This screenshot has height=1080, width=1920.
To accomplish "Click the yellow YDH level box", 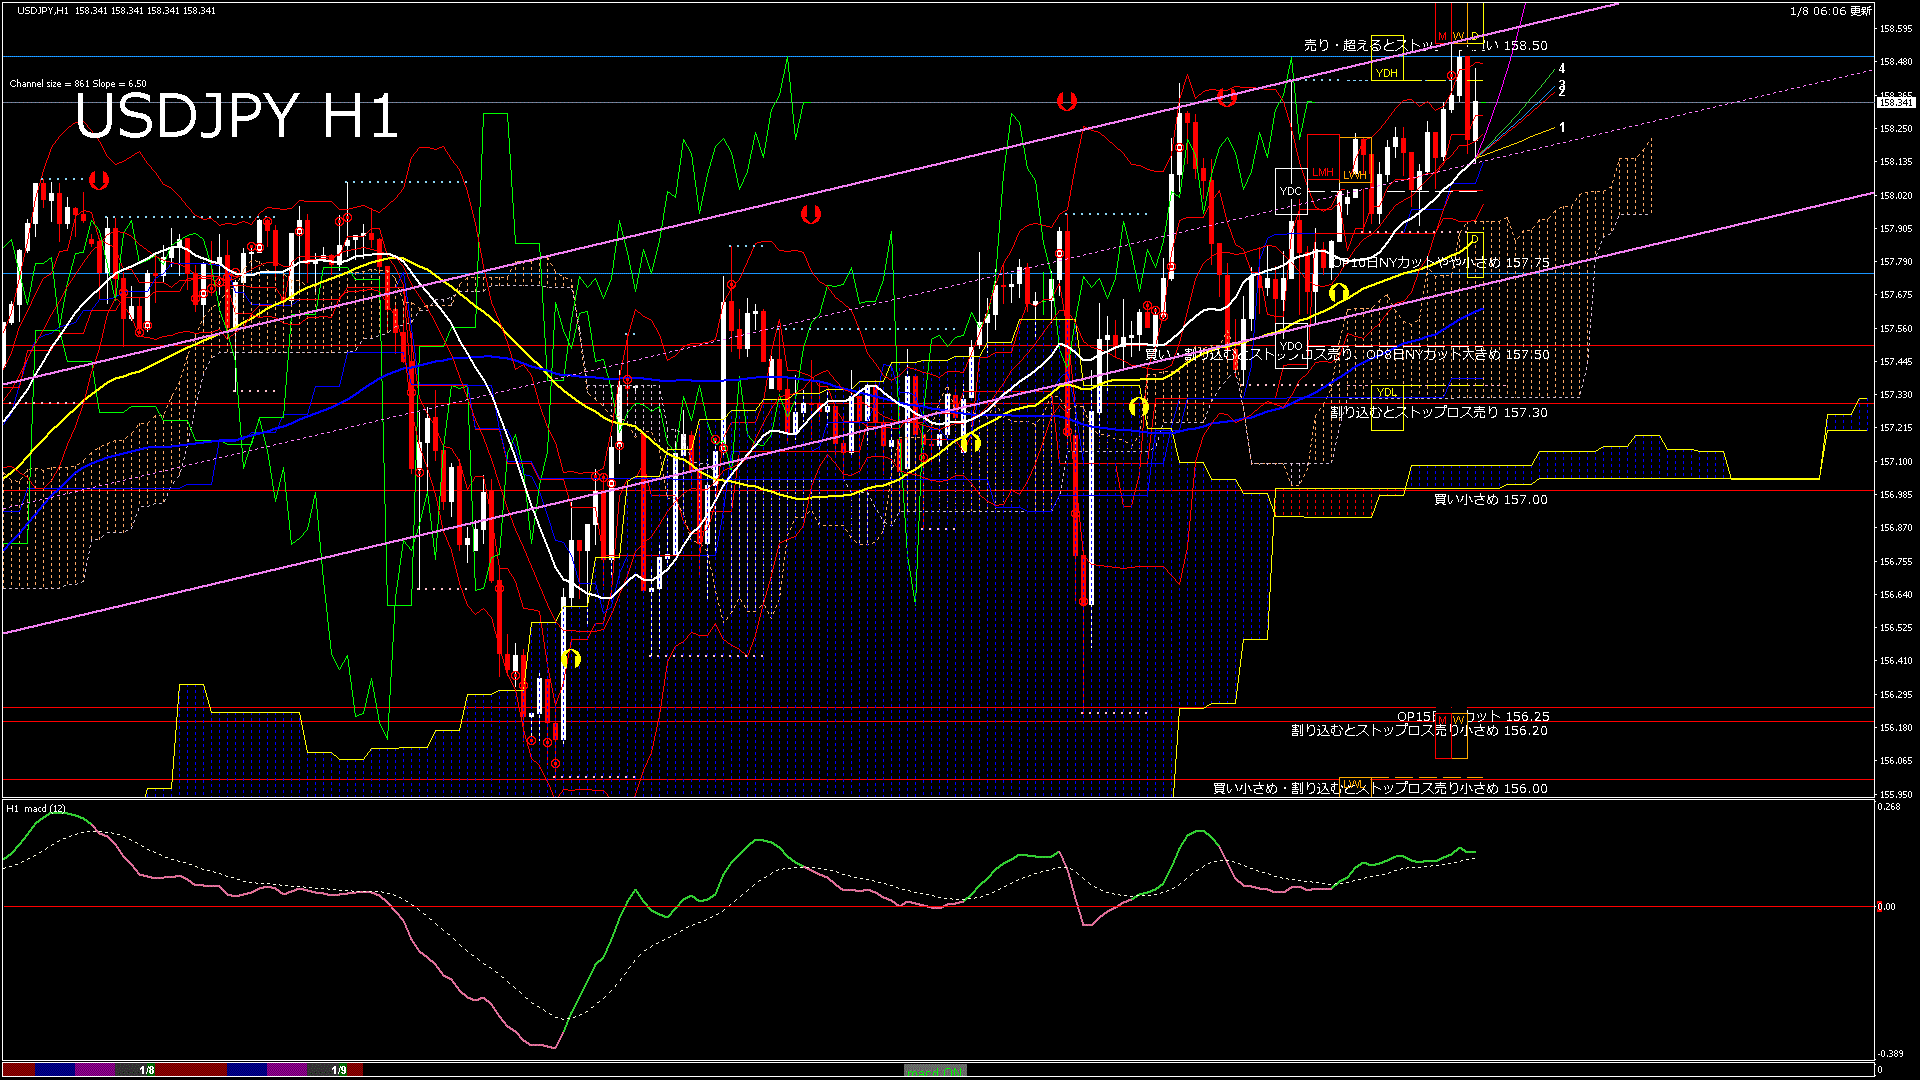I will point(1387,73).
